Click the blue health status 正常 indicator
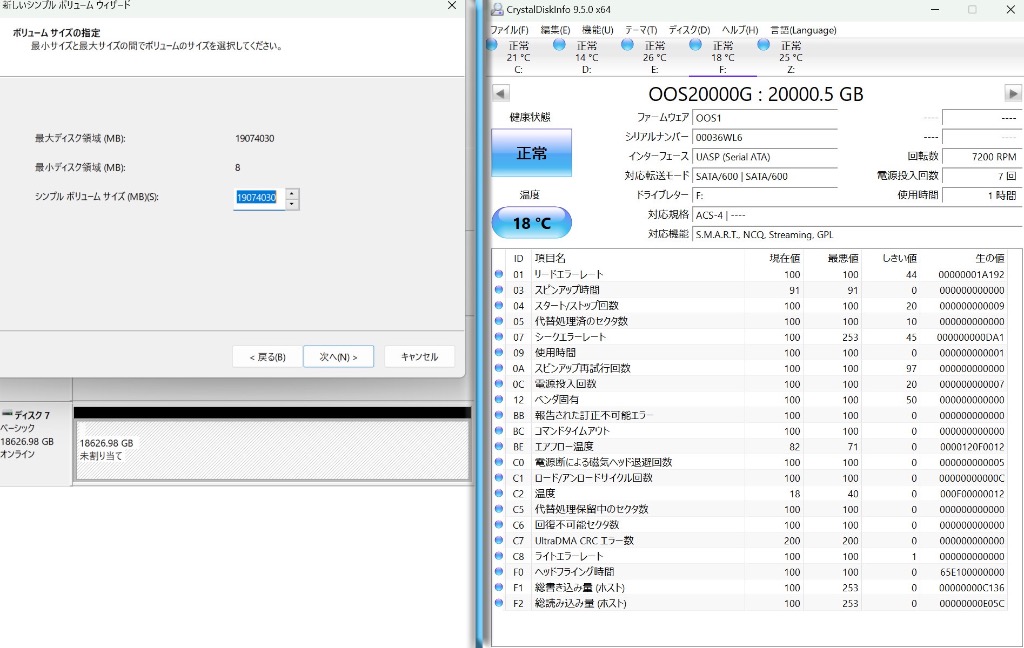1024x648 pixels. 531,153
